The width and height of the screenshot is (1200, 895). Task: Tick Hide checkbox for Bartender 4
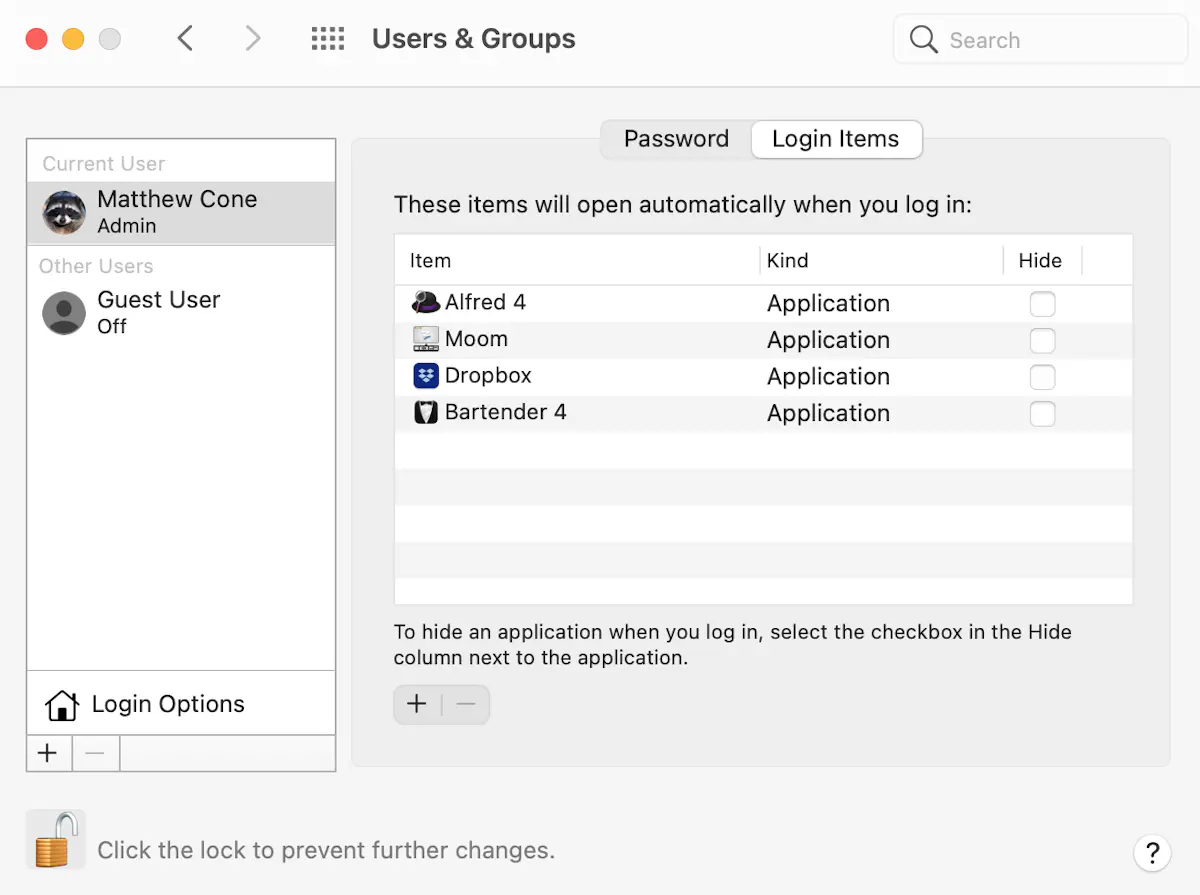[x=1042, y=414]
